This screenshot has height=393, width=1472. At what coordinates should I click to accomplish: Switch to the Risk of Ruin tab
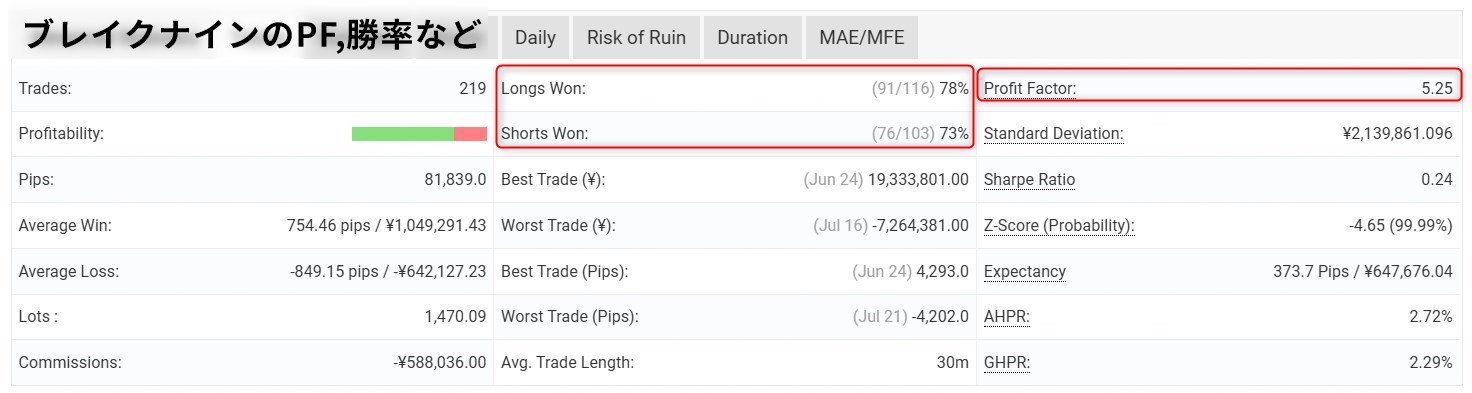click(x=636, y=38)
